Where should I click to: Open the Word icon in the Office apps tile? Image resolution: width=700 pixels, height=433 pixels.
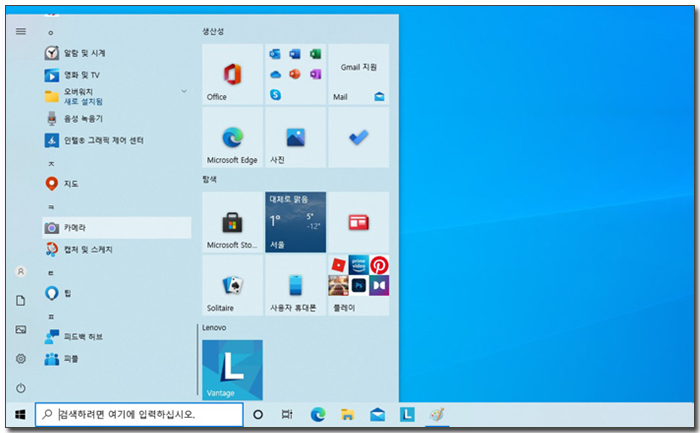[295, 54]
